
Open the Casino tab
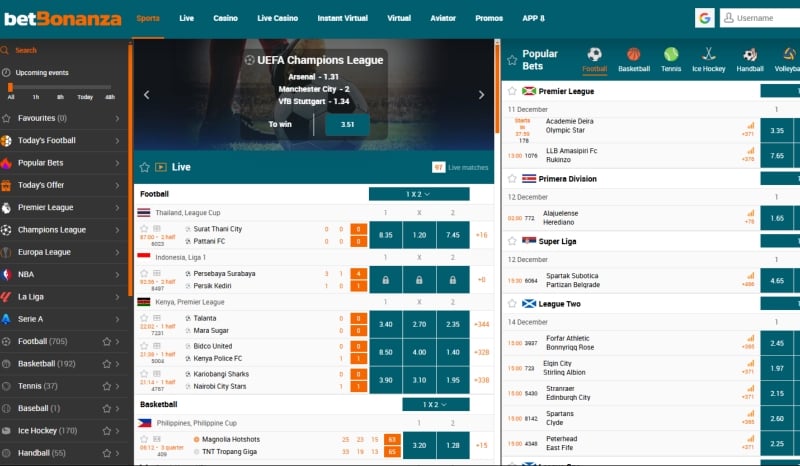point(226,18)
